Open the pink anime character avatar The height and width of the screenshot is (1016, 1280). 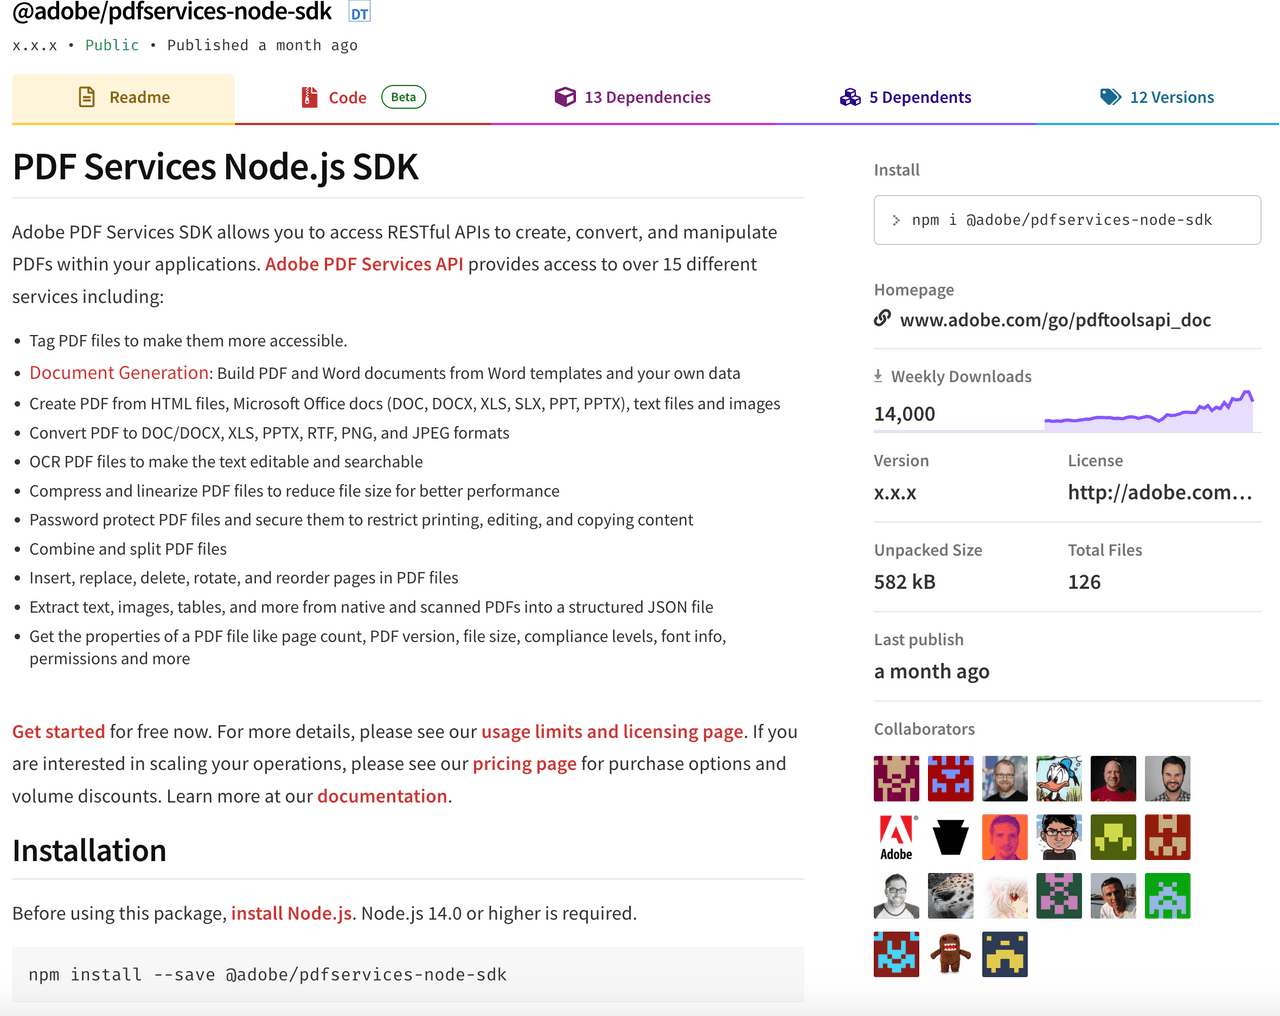click(1005, 896)
